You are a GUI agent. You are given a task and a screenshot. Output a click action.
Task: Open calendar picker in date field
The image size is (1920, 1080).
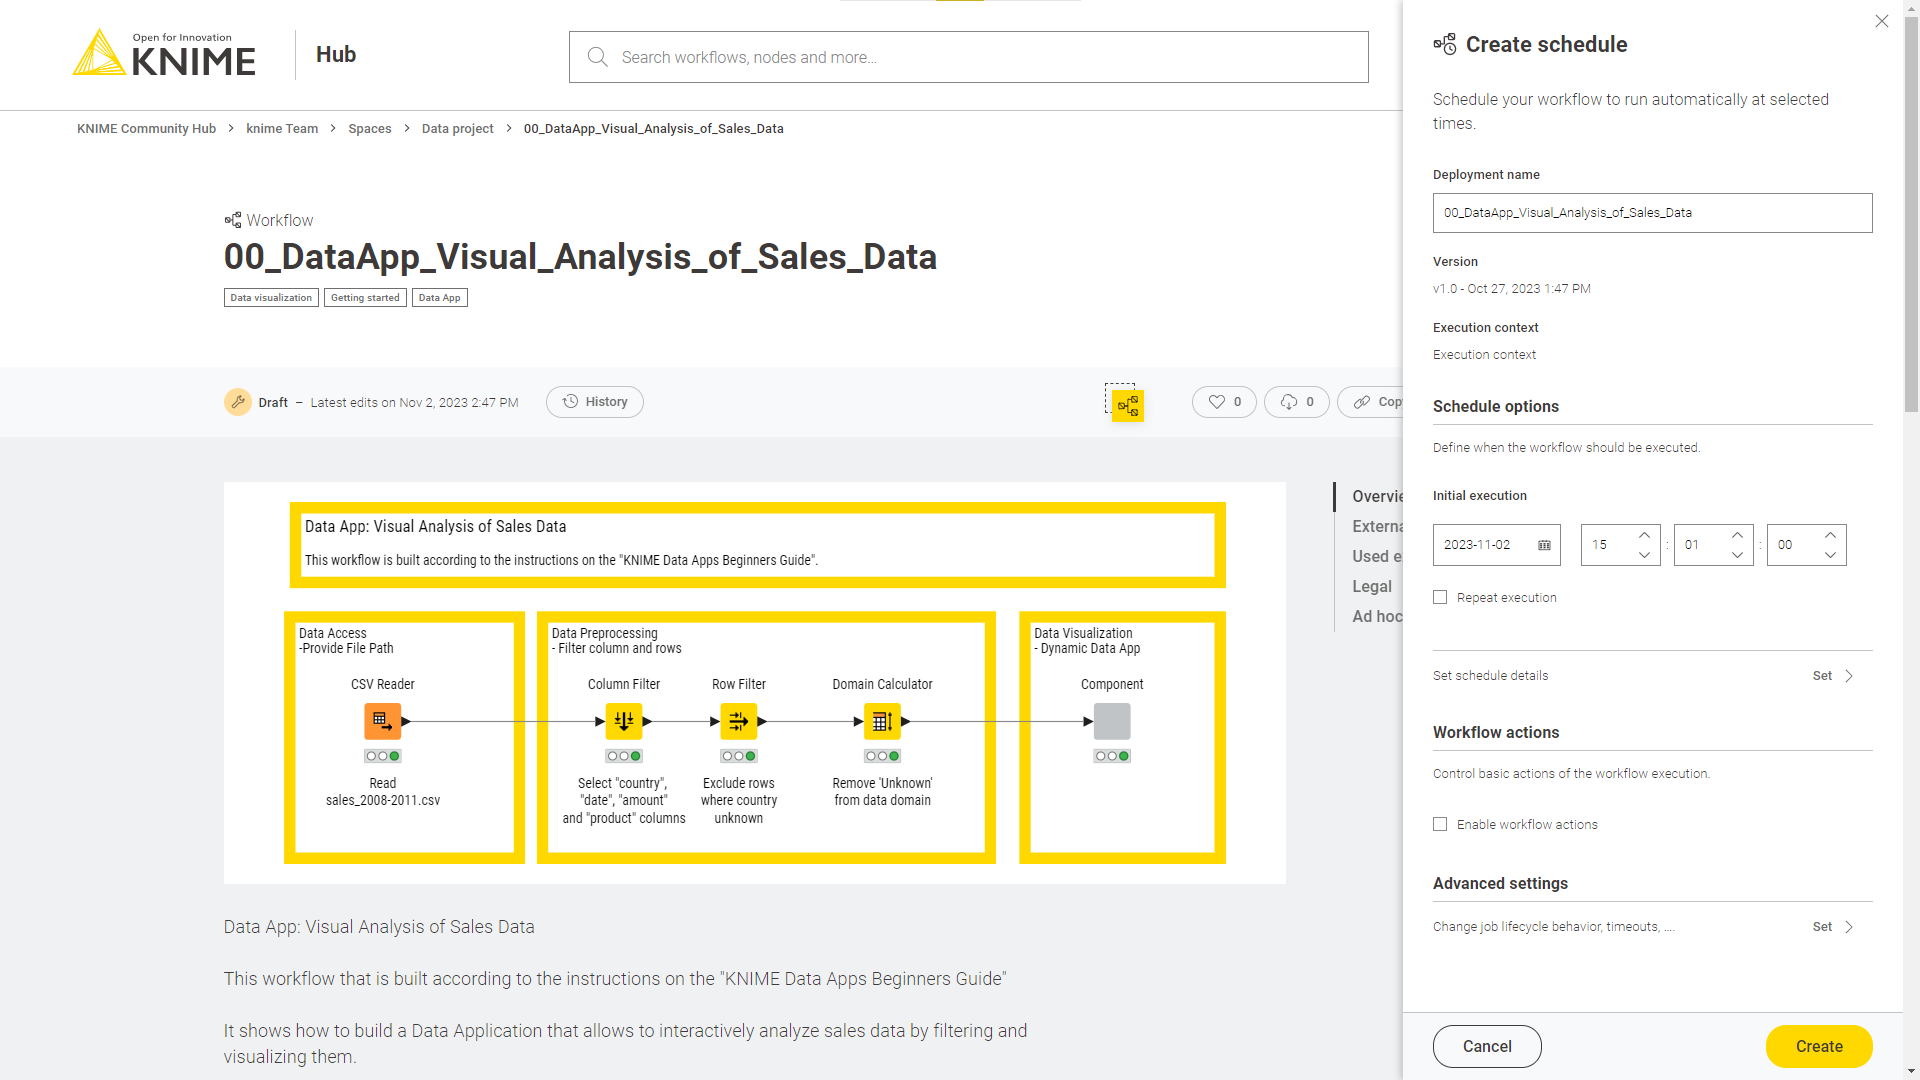1544,545
